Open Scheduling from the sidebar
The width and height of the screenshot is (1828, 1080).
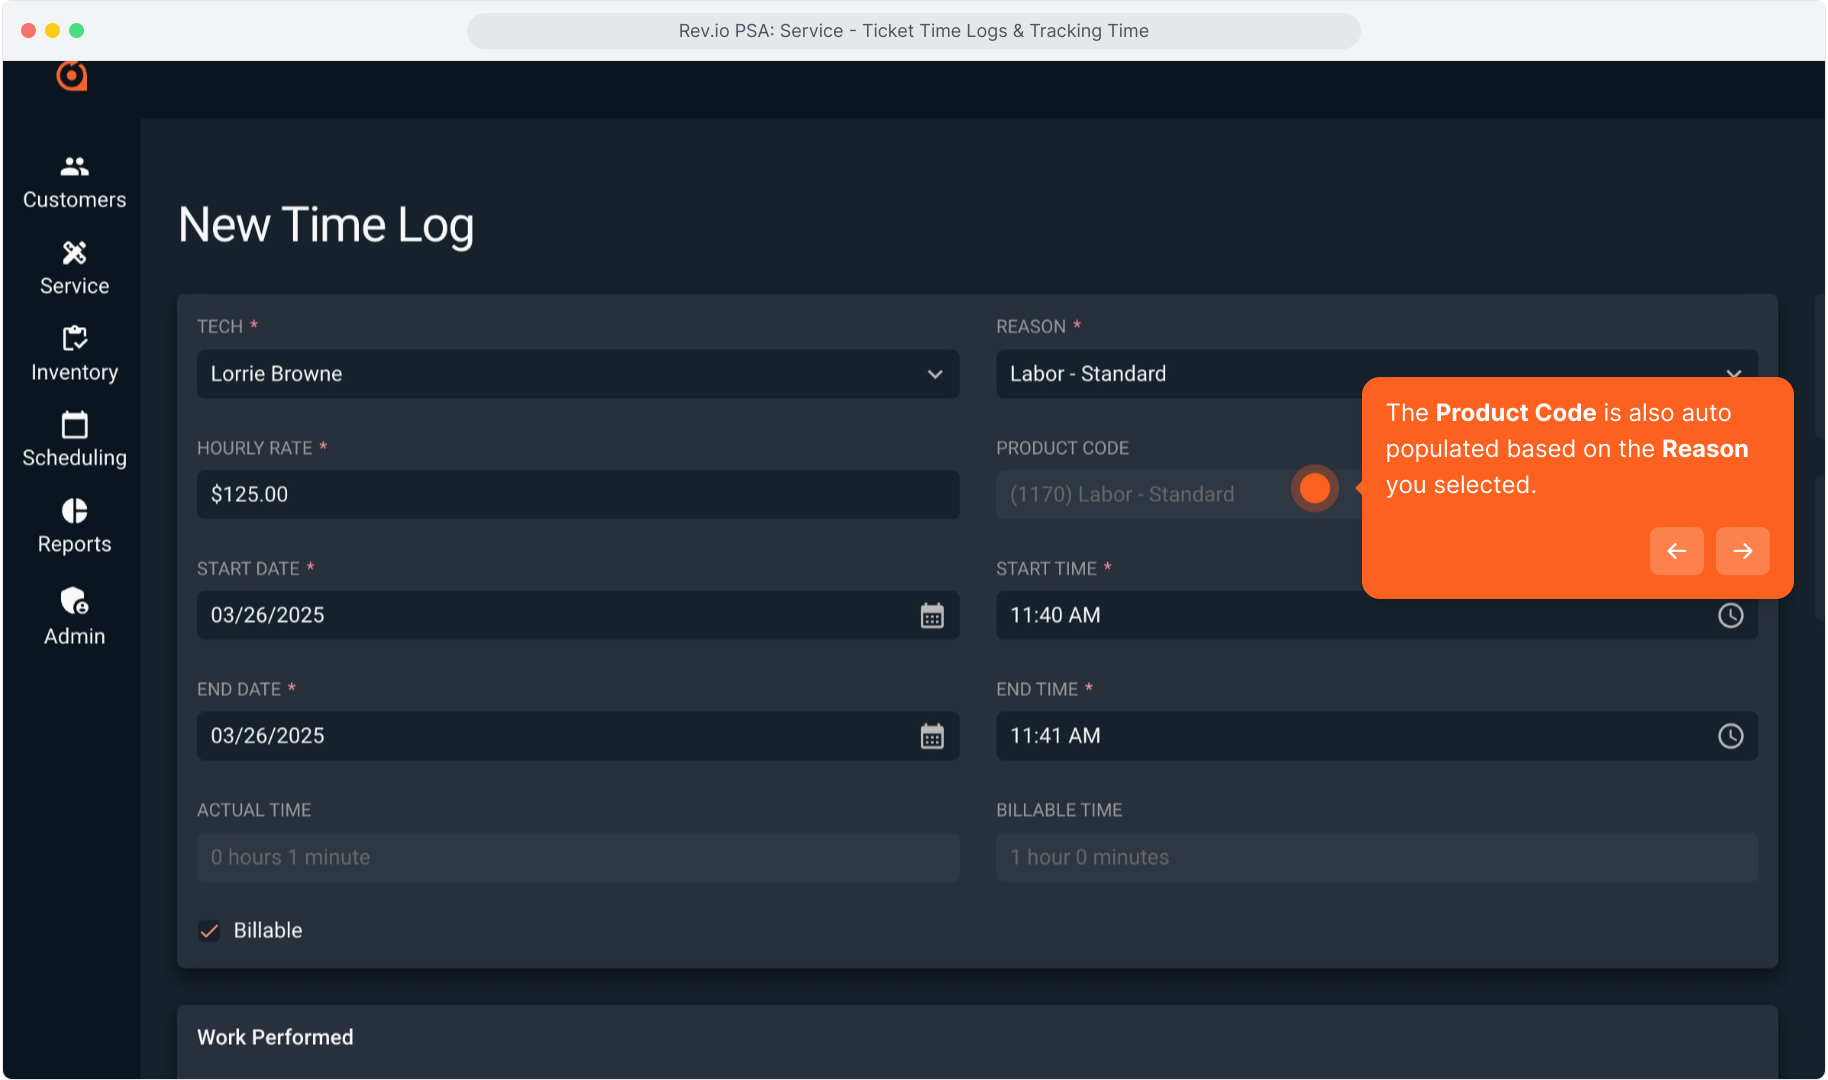point(74,440)
